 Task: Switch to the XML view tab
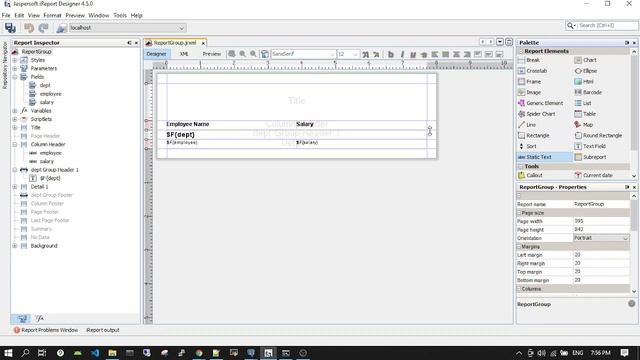tap(184, 54)
